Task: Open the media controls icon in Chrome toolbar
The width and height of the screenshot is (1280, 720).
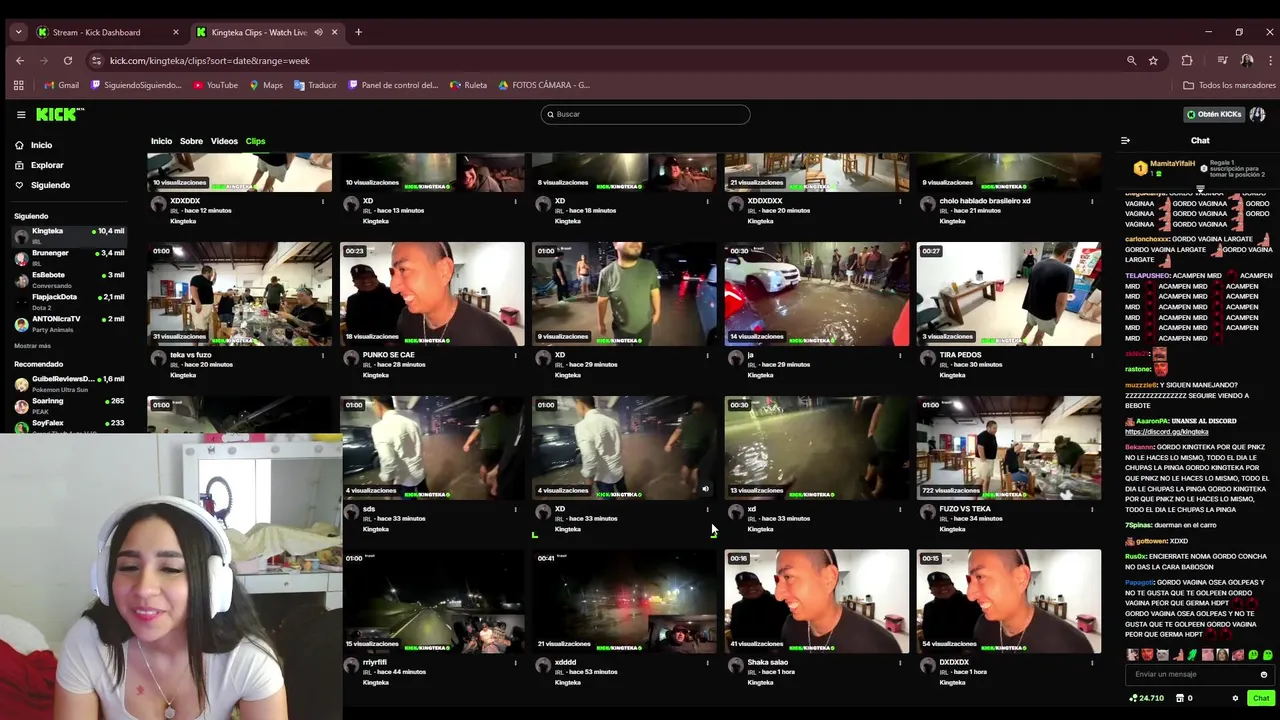Action: click(1222, 61)
